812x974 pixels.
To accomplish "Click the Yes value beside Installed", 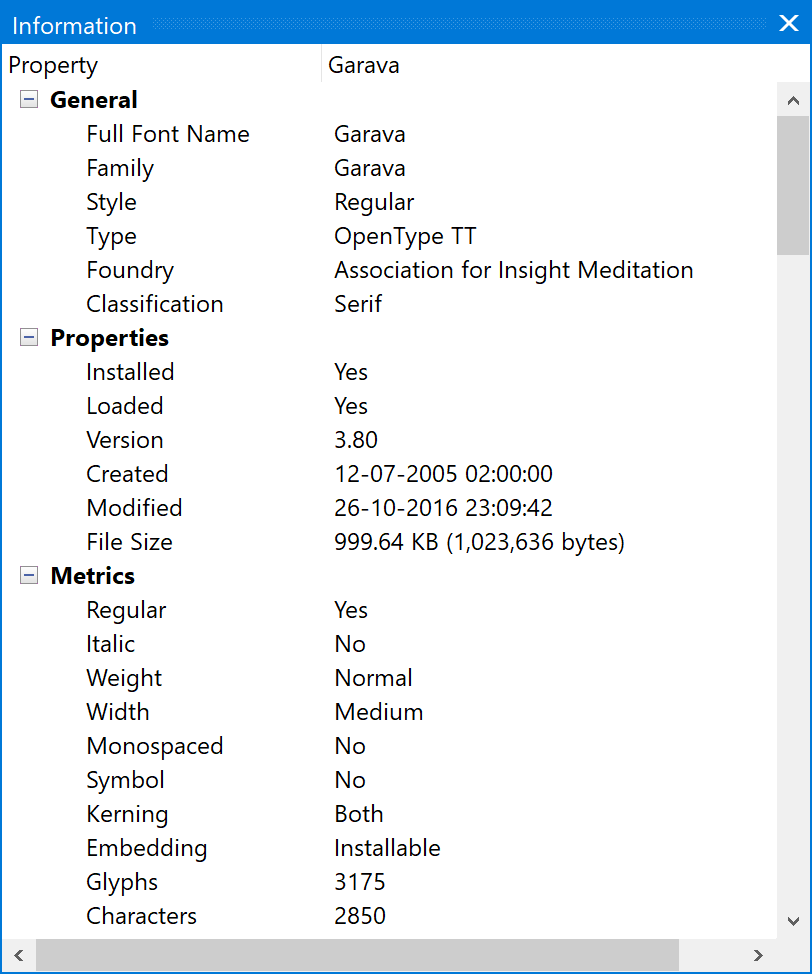I will (351, 372).
